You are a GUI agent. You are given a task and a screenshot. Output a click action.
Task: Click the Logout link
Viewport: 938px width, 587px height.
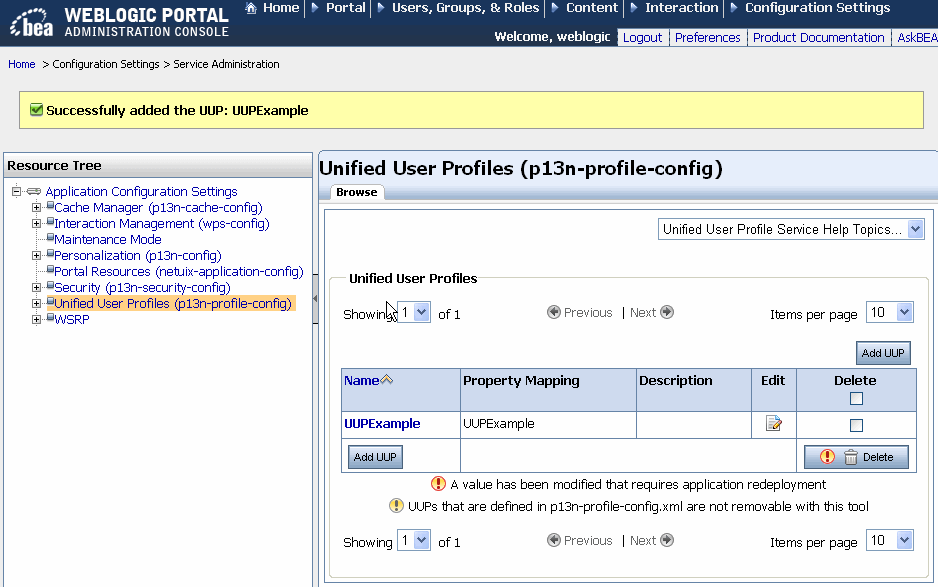click(x=642, y=38)
